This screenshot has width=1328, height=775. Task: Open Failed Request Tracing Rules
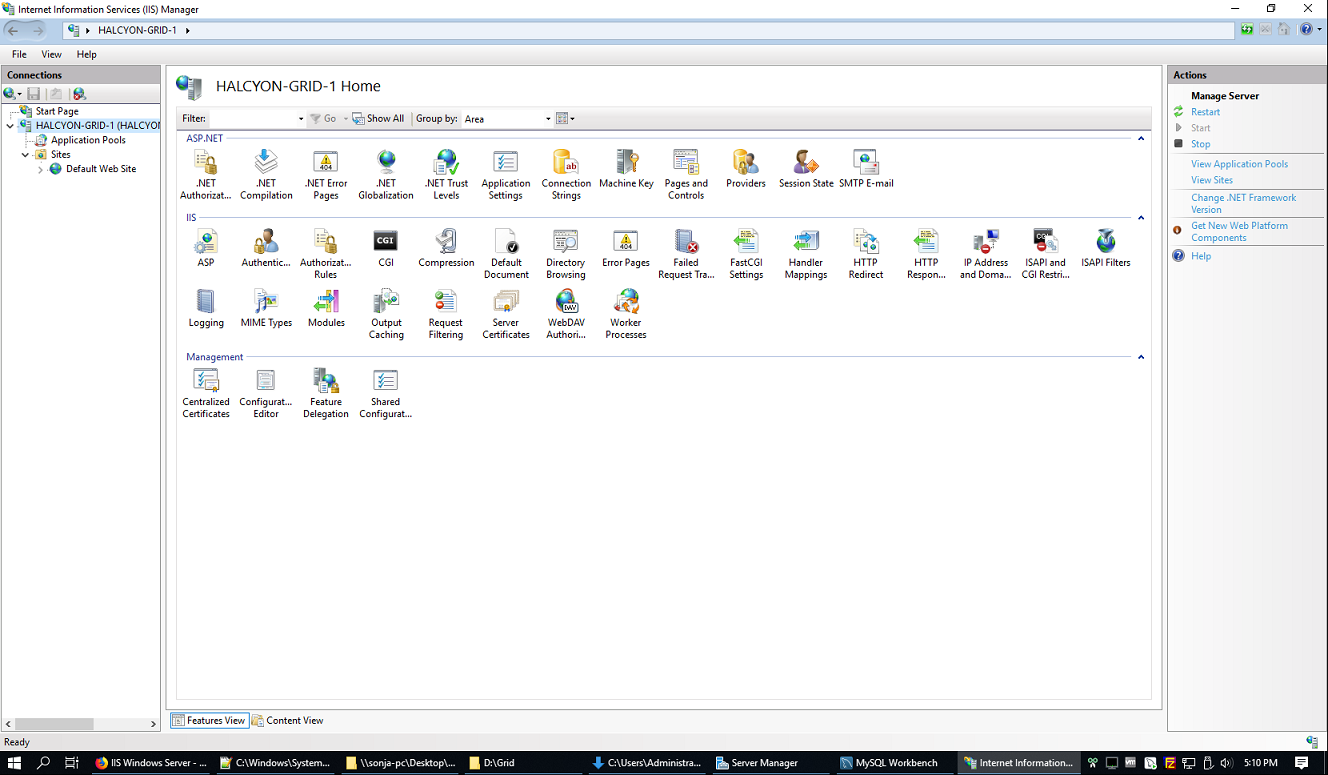click(686, 254)
